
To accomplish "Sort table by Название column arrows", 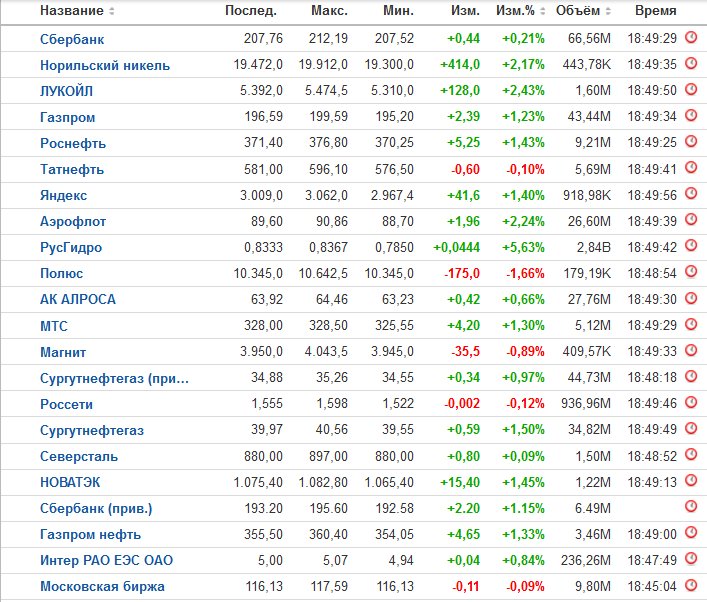I will pyautogui.click(x=112, y=11).
